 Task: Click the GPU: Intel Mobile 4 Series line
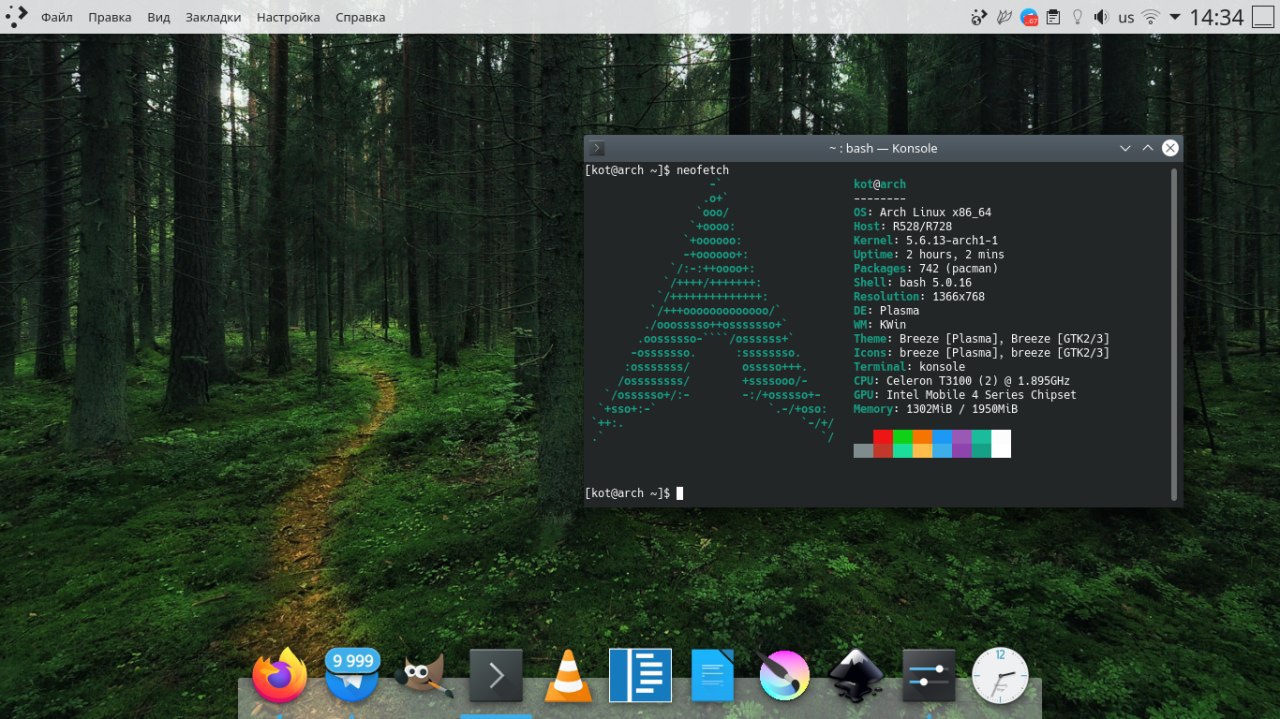[x=965, y=394]
